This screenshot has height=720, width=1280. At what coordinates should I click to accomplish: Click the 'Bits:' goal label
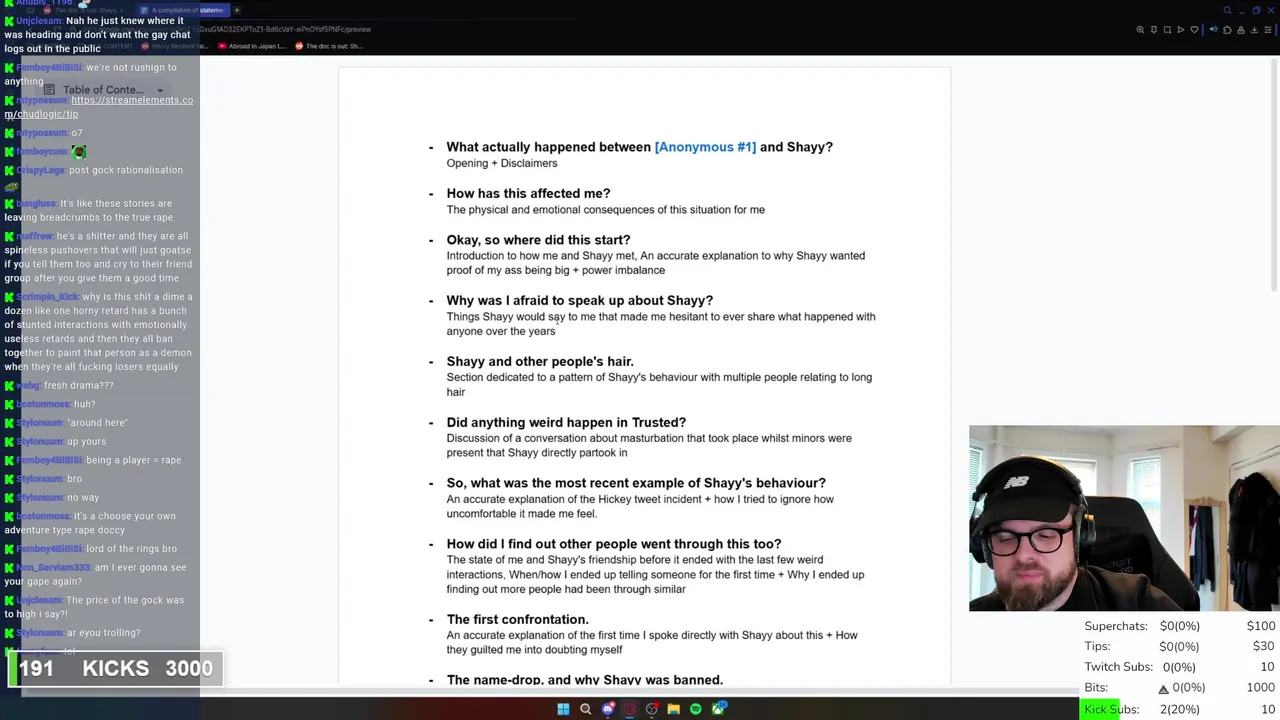[x=1094, y=688]
